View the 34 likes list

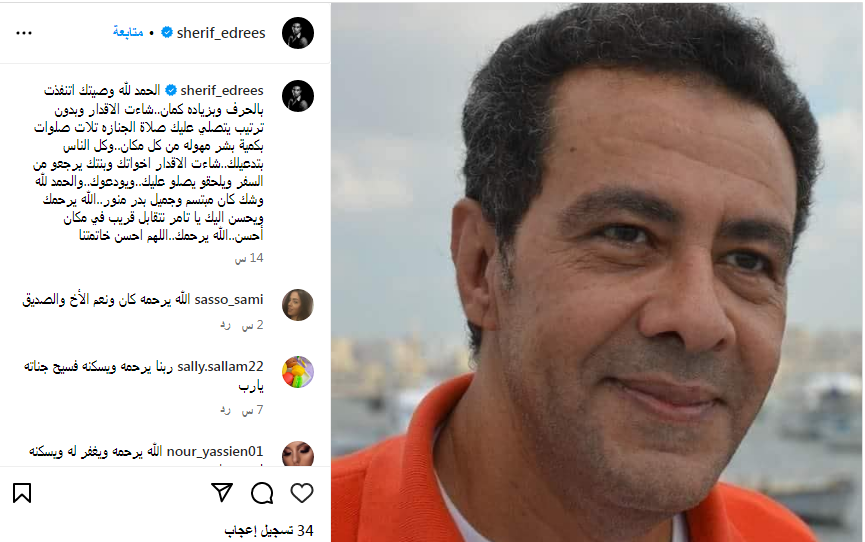click(x=269, y=530)
